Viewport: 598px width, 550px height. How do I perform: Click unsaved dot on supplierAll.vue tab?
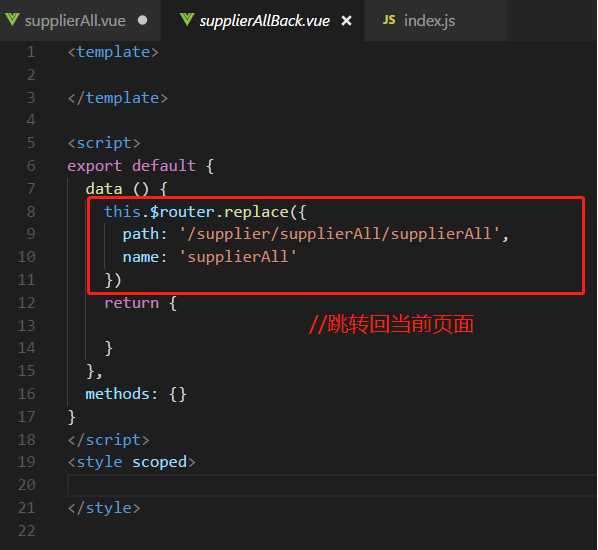[x=143, y=20]
